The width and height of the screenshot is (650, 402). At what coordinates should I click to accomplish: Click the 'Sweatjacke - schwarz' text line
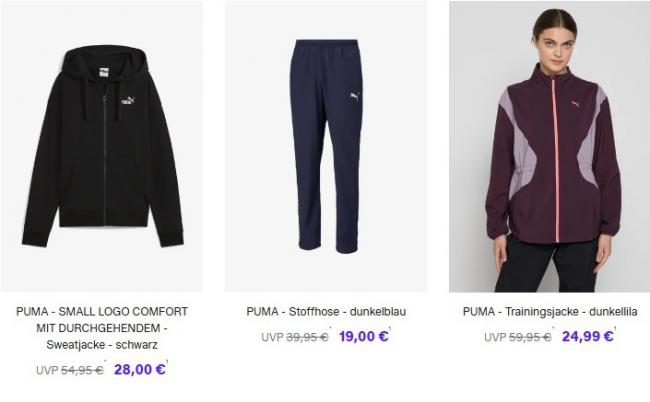(x=102, y=345)
